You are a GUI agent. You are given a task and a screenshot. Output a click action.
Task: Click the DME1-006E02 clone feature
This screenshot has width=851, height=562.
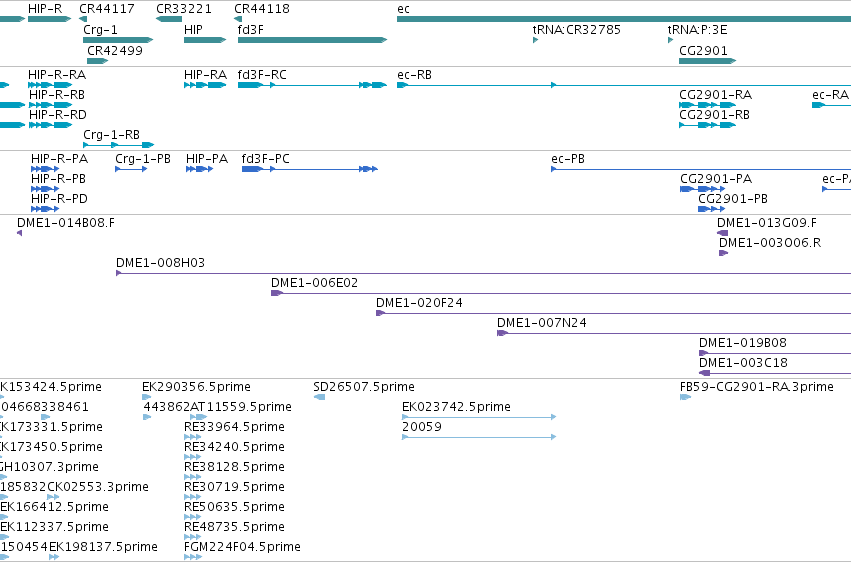point(561,293)
